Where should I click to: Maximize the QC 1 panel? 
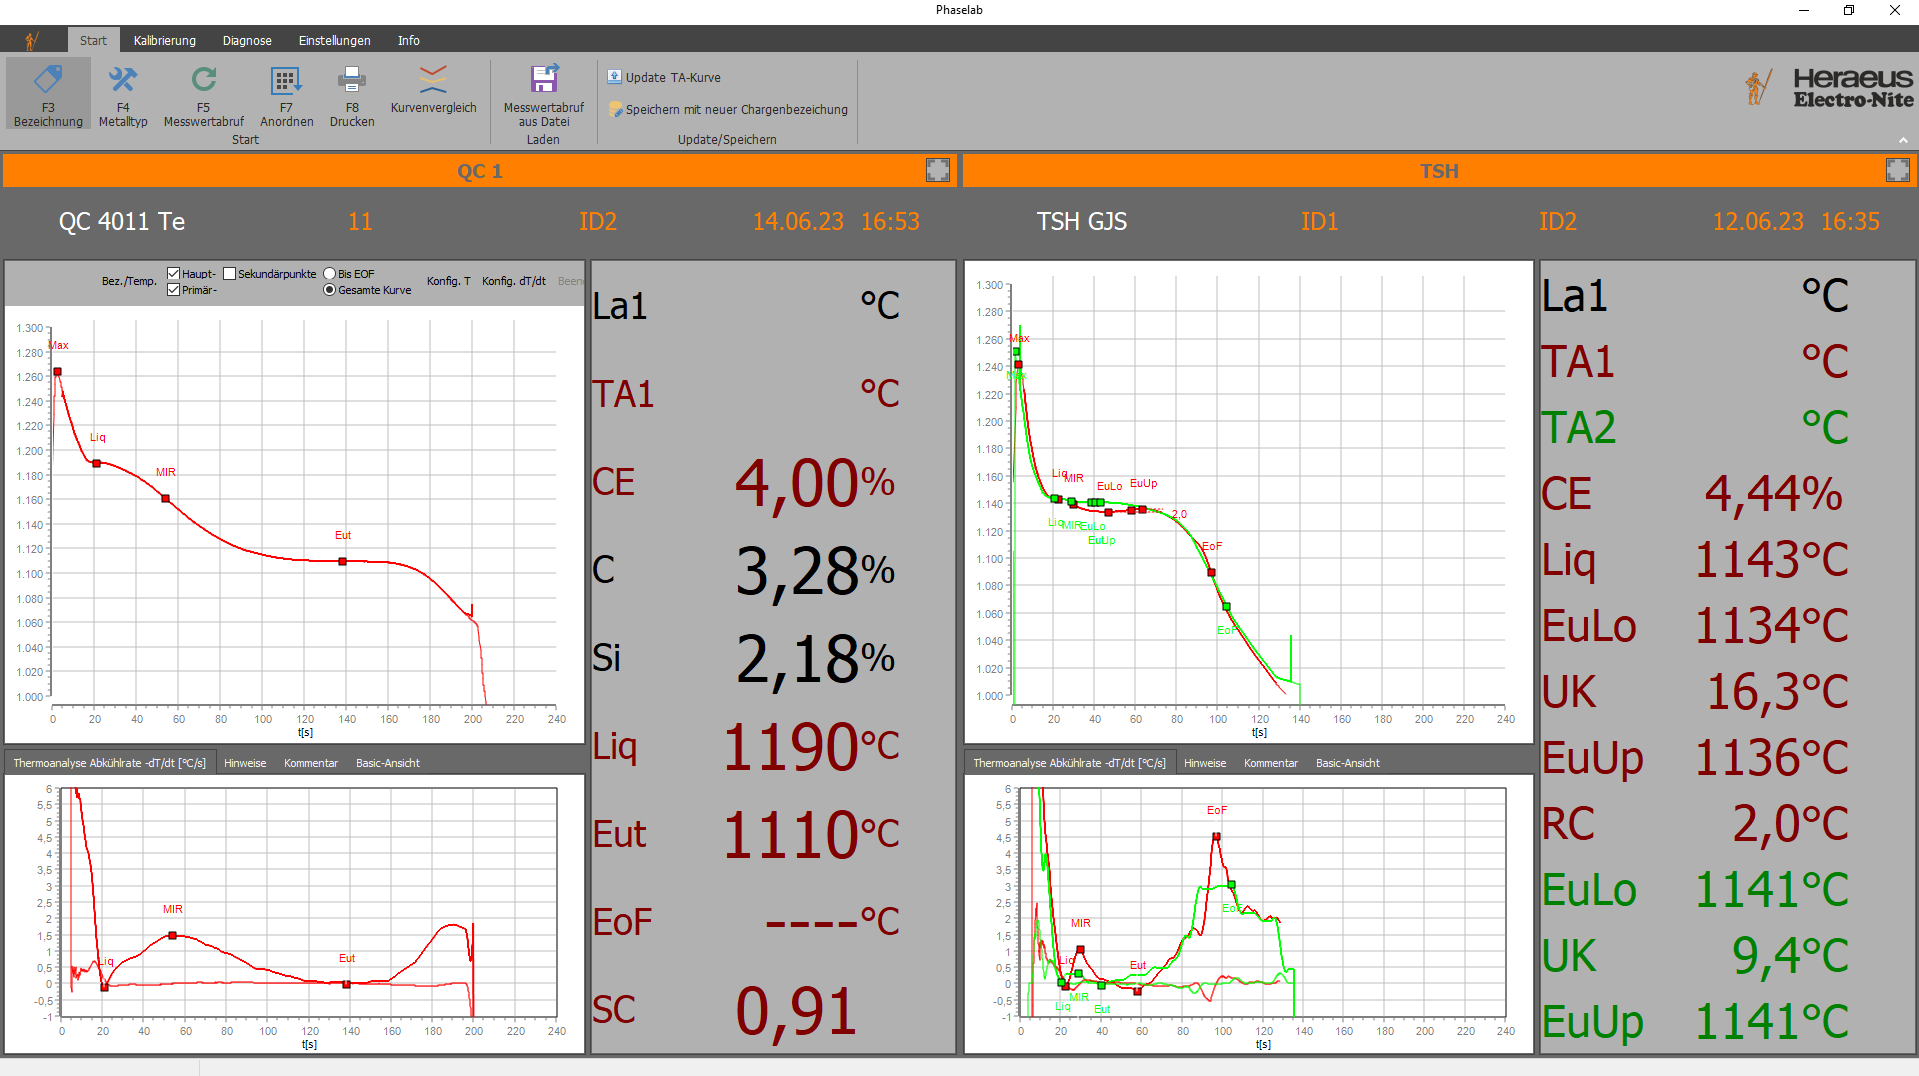tap(937, 170)
